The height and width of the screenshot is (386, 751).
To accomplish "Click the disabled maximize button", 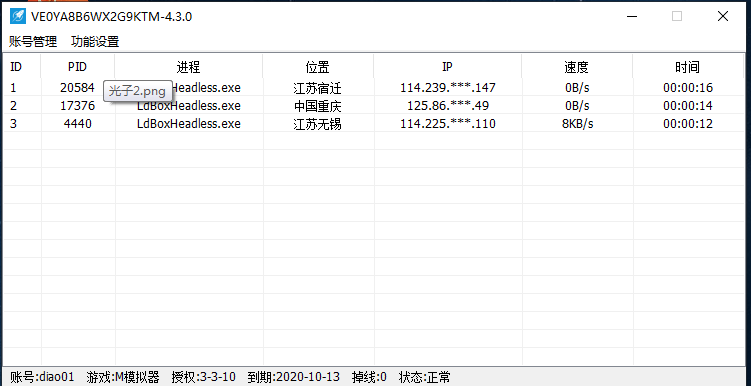I will [677, 16].
